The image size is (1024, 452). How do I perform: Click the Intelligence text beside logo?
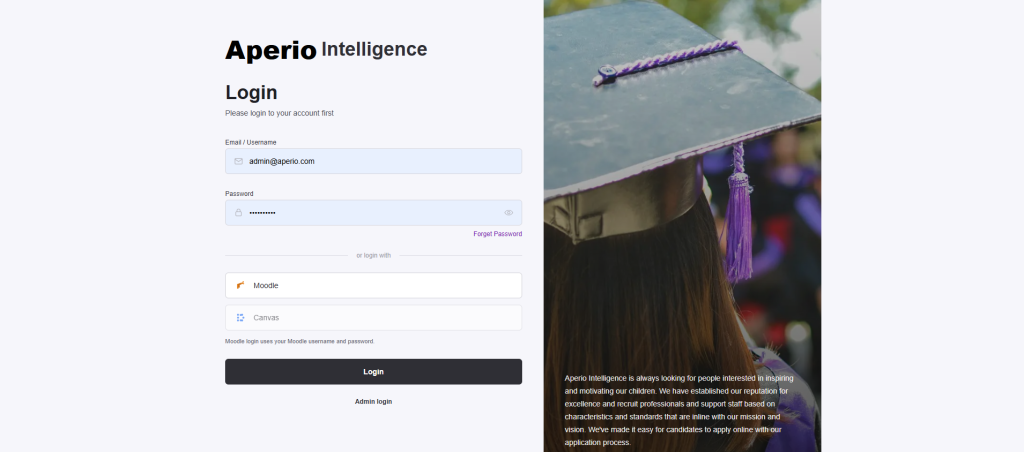(x=374, y=49)
